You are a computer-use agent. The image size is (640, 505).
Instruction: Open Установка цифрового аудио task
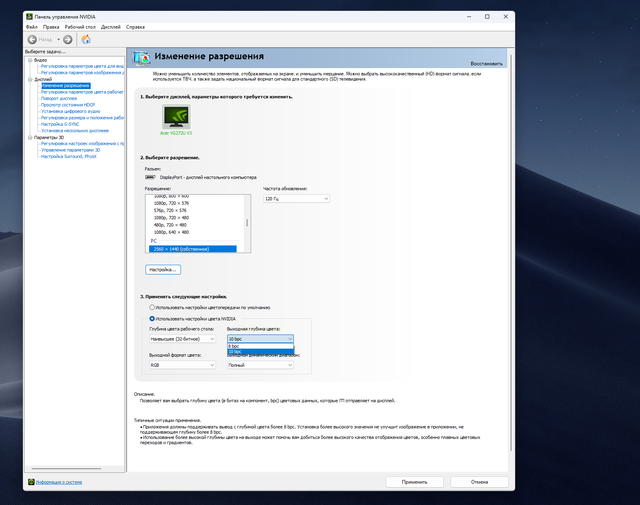[70, 111]
